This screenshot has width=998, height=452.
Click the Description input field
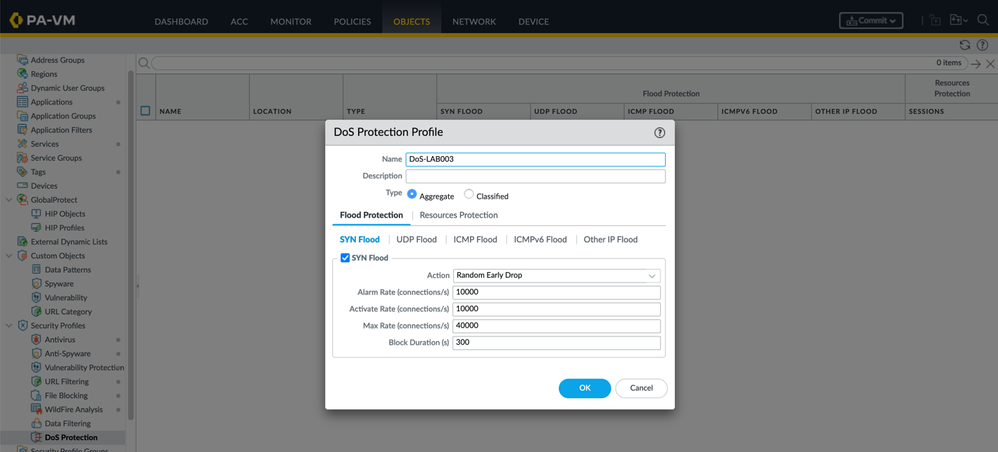pyautogui.click(x=535, y=176)
